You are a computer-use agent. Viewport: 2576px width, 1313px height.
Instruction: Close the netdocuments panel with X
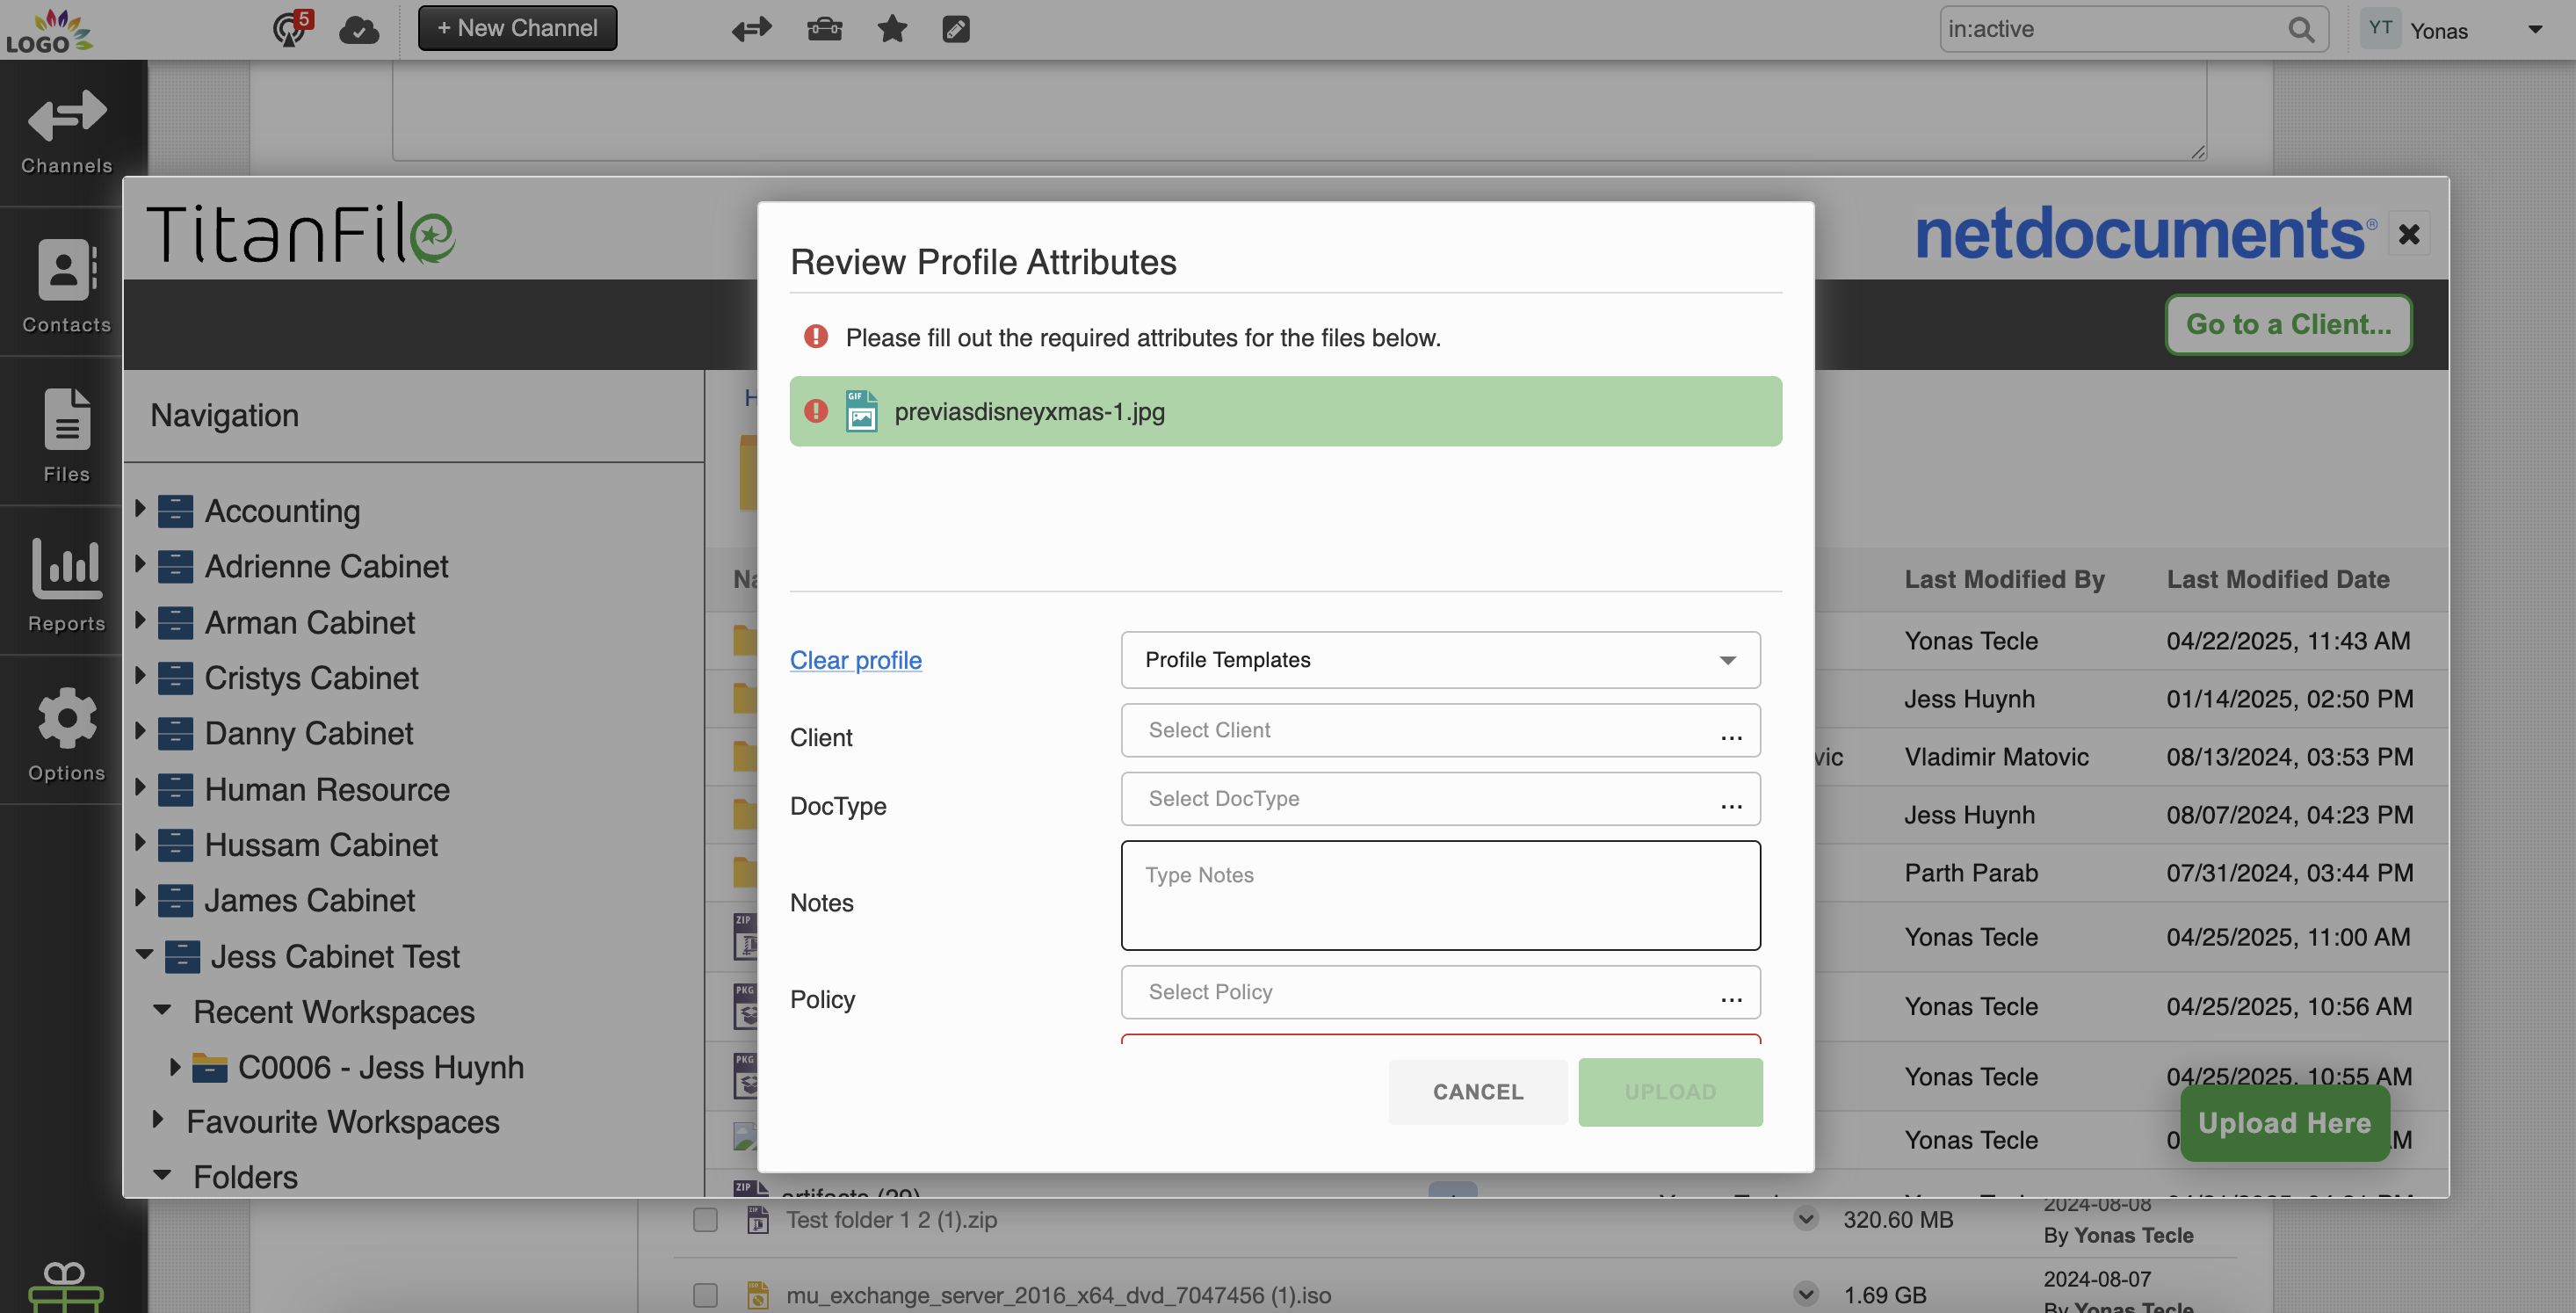[x=2410, y=234]
